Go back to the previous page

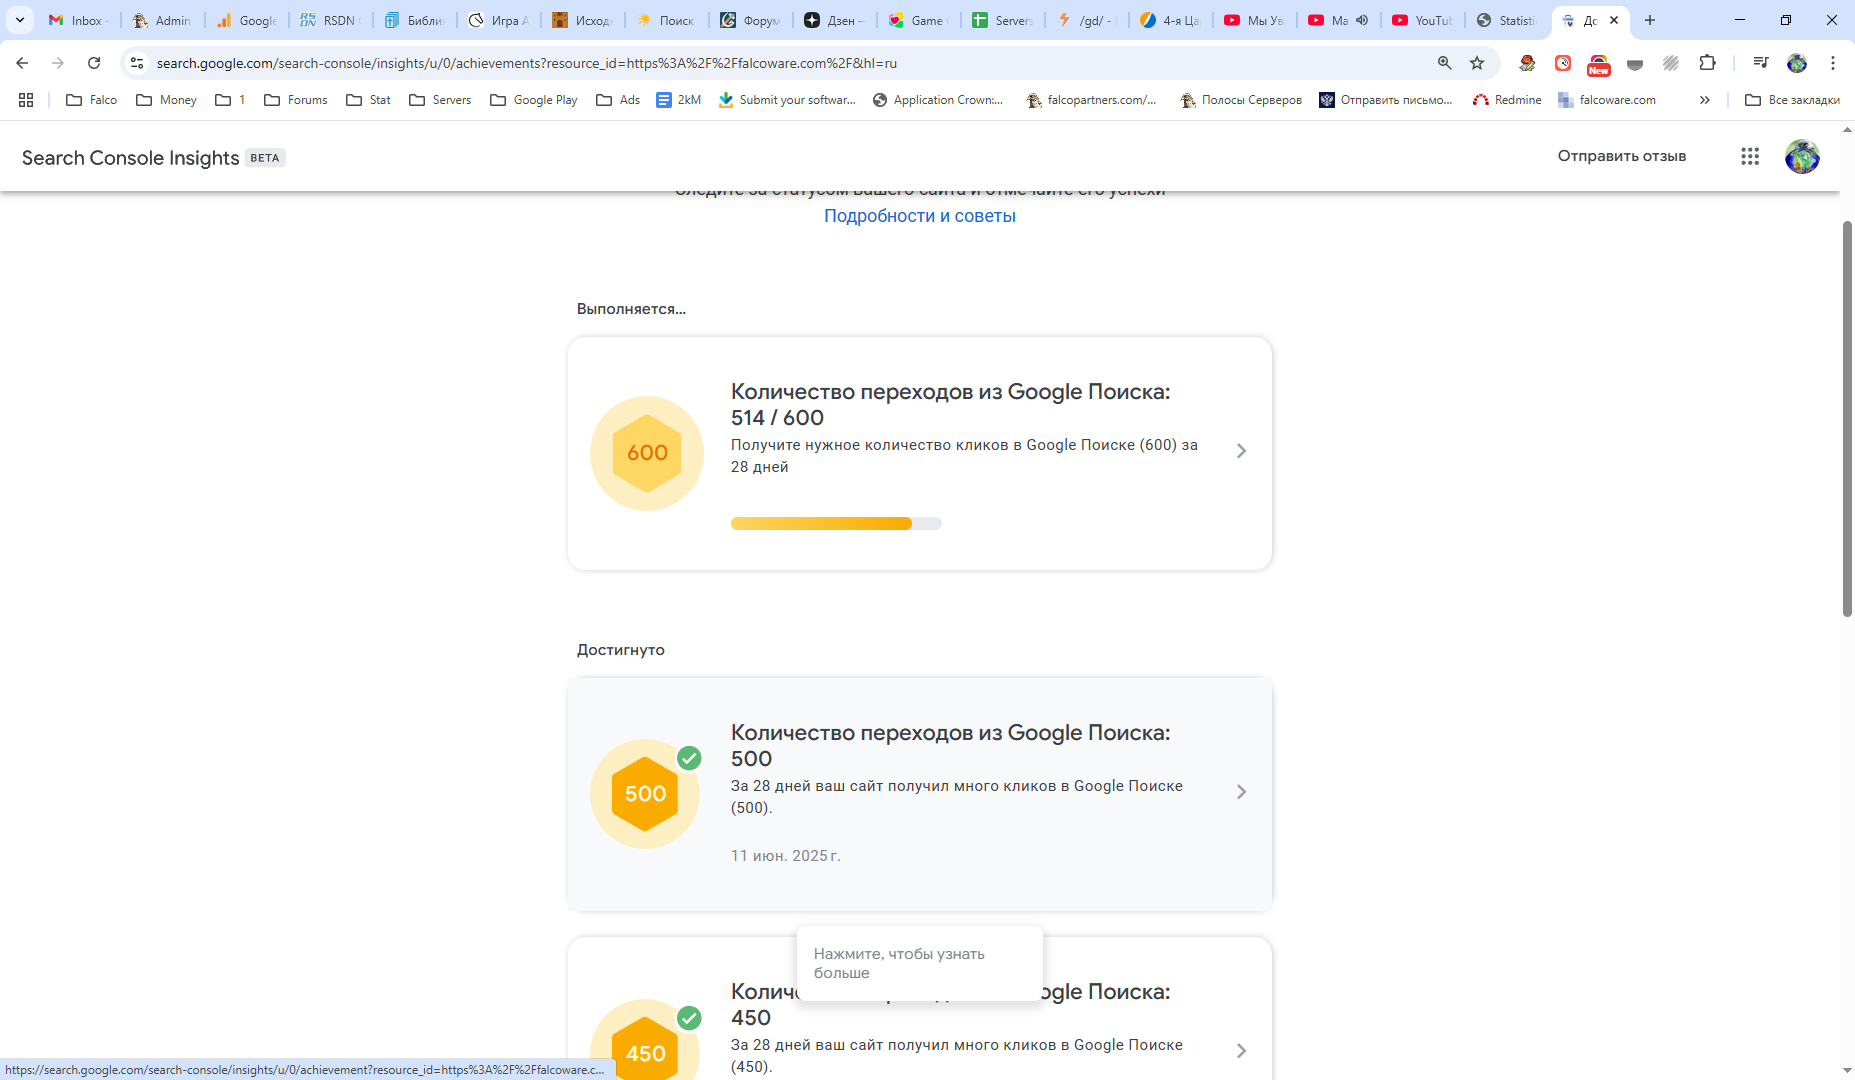[22, 63]
